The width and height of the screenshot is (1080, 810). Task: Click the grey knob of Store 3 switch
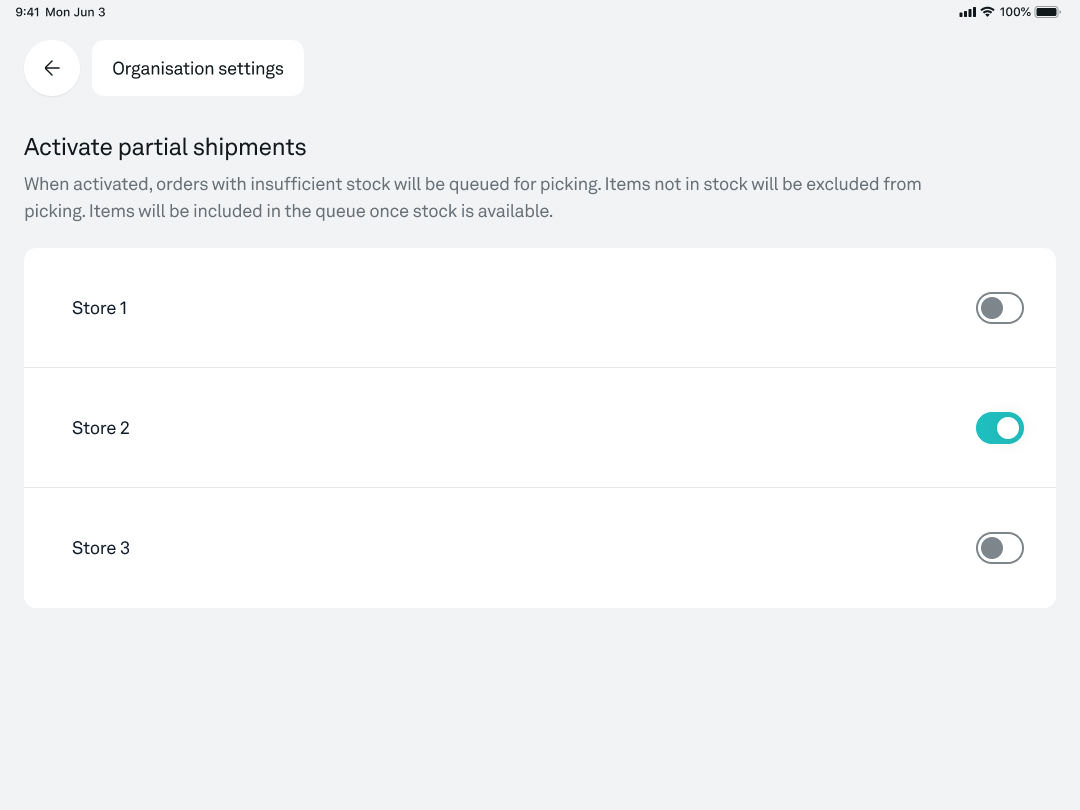tap(992, 548)
